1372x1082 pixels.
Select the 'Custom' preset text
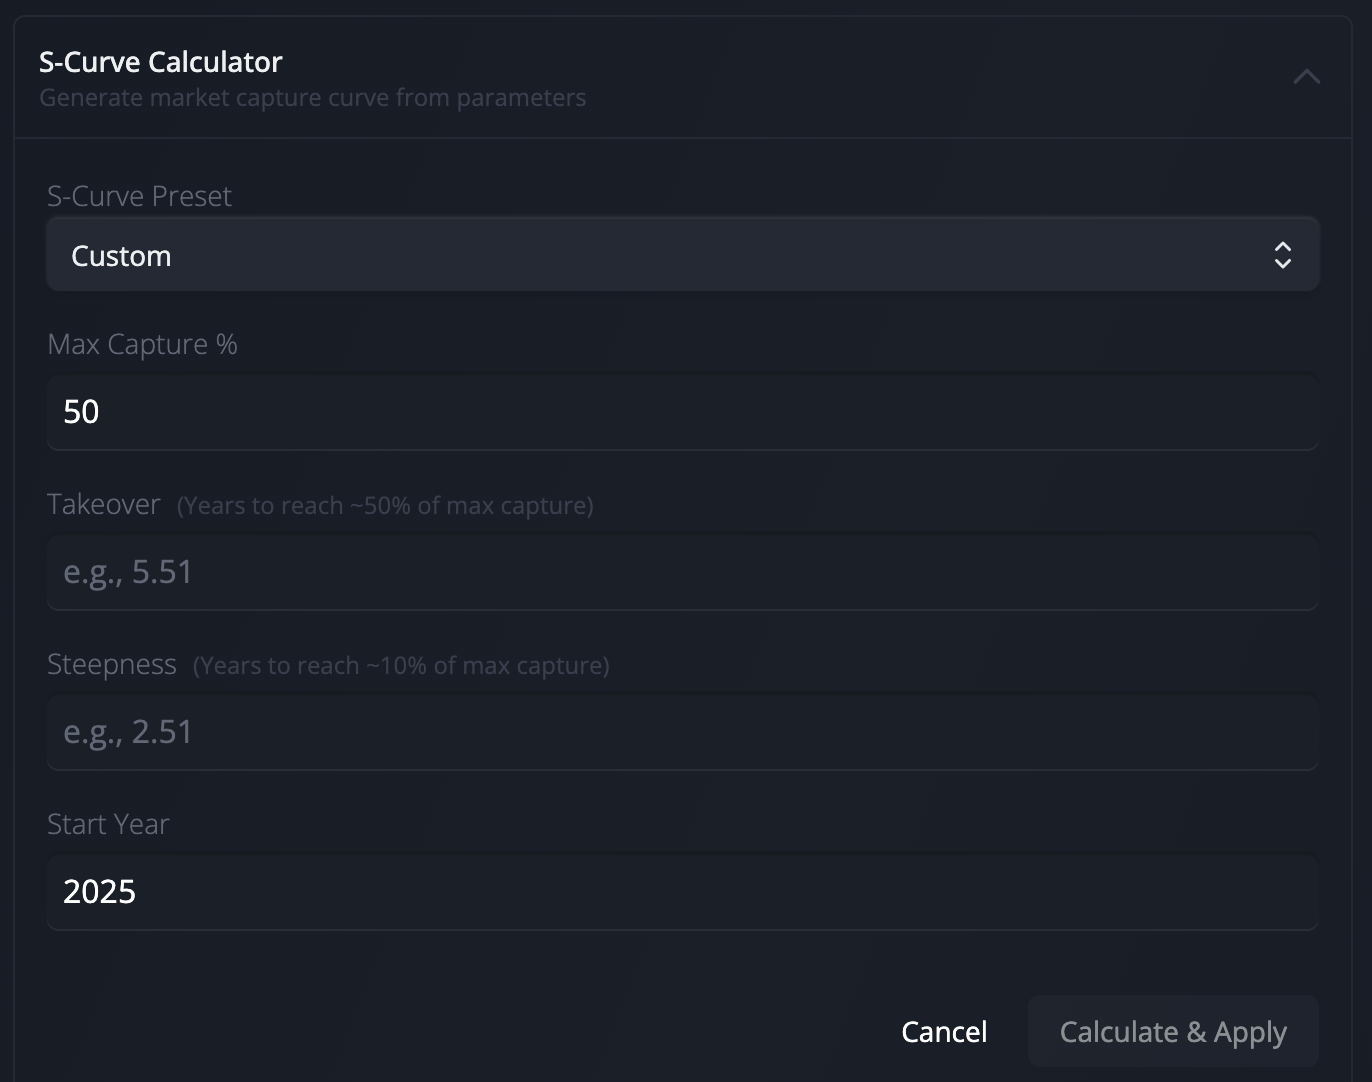(x=121, y=256)
